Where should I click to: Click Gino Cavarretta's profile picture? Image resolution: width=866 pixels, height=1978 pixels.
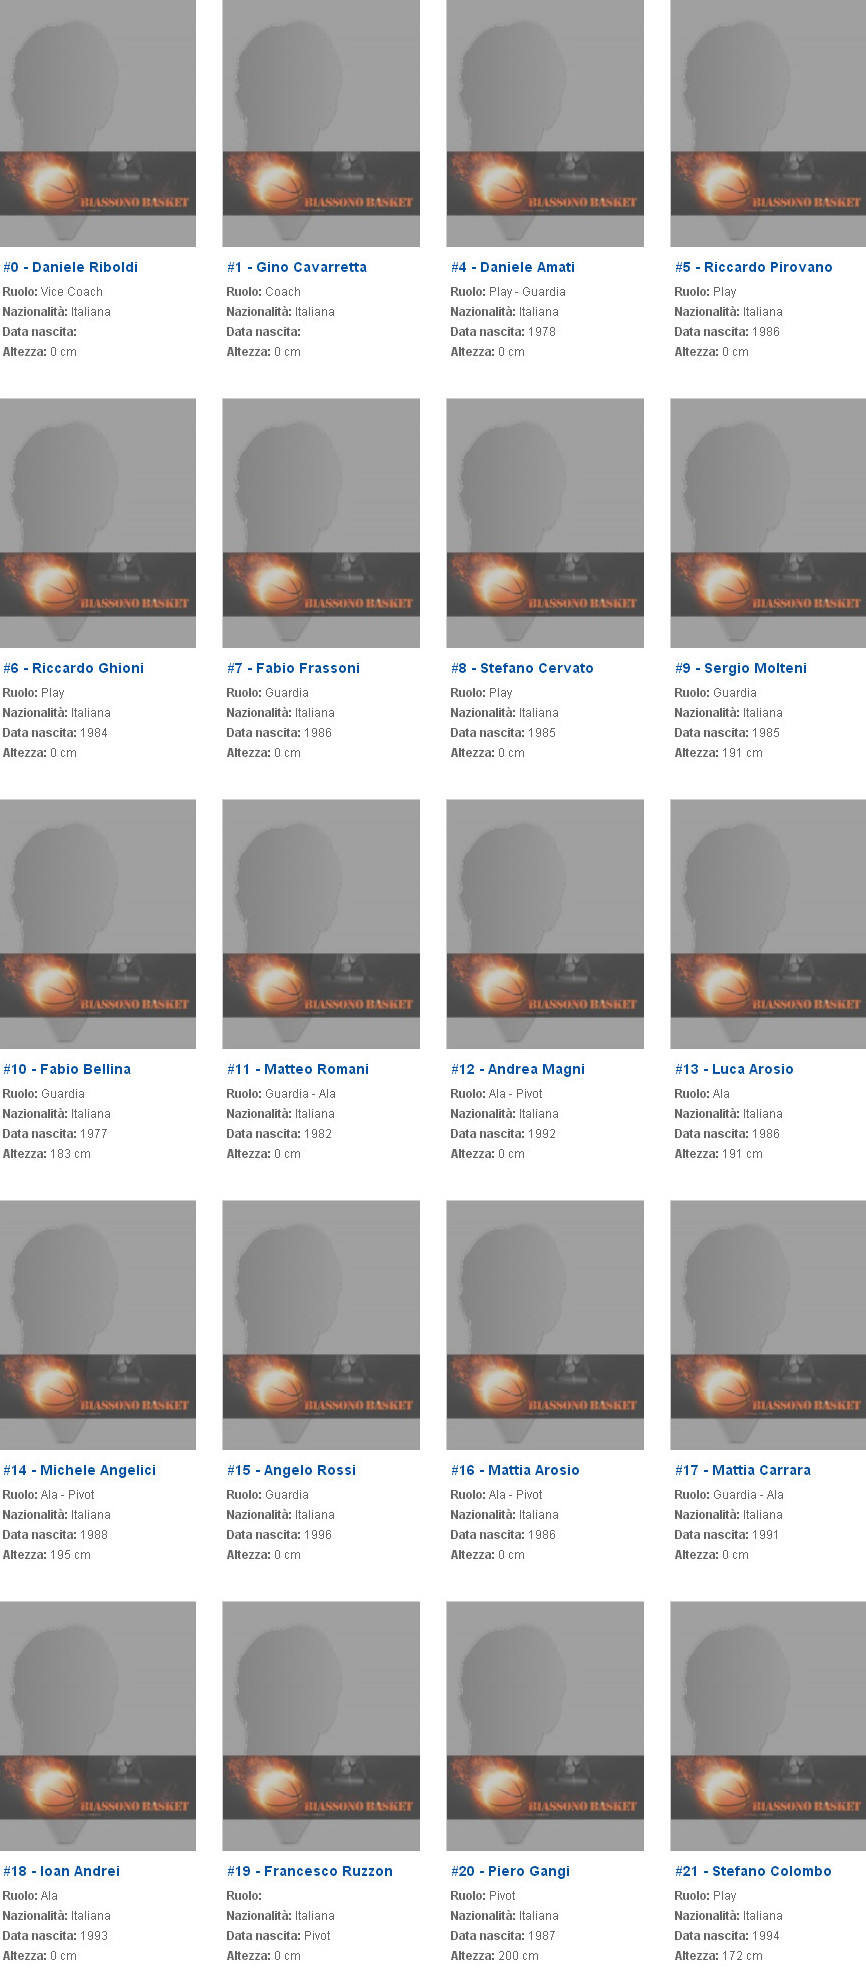pos(321,123)
